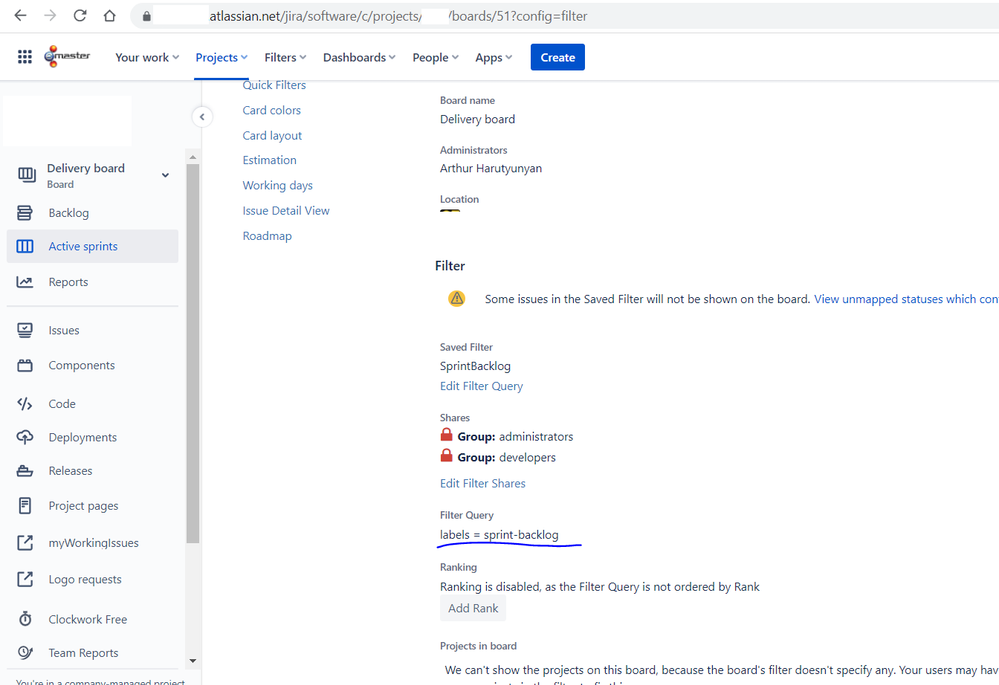Click the Clockwork Free stopwatch icon
The image size is (999, 685).
coord(25,619)
